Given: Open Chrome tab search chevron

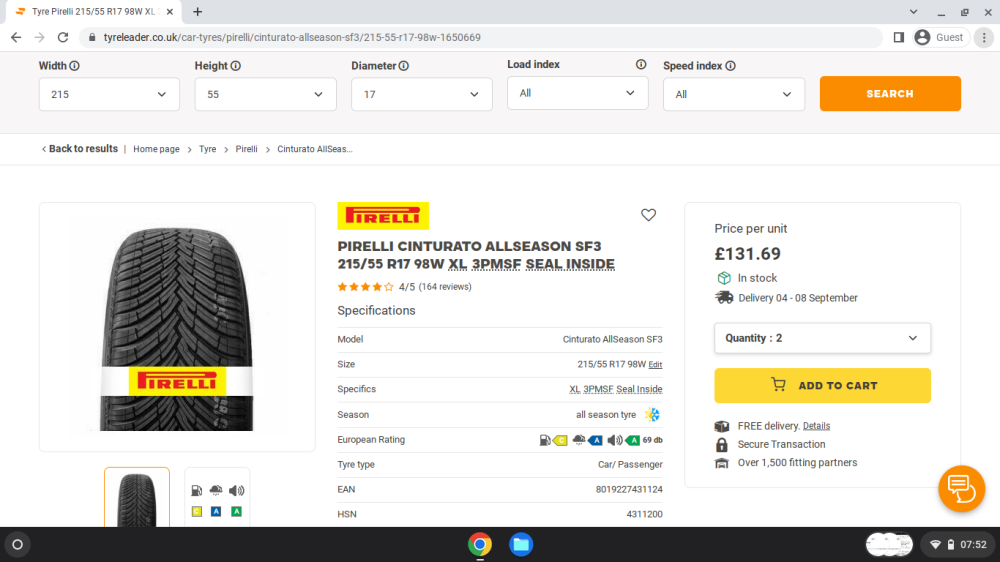Looking at the screenshot, I should (913, 11).
